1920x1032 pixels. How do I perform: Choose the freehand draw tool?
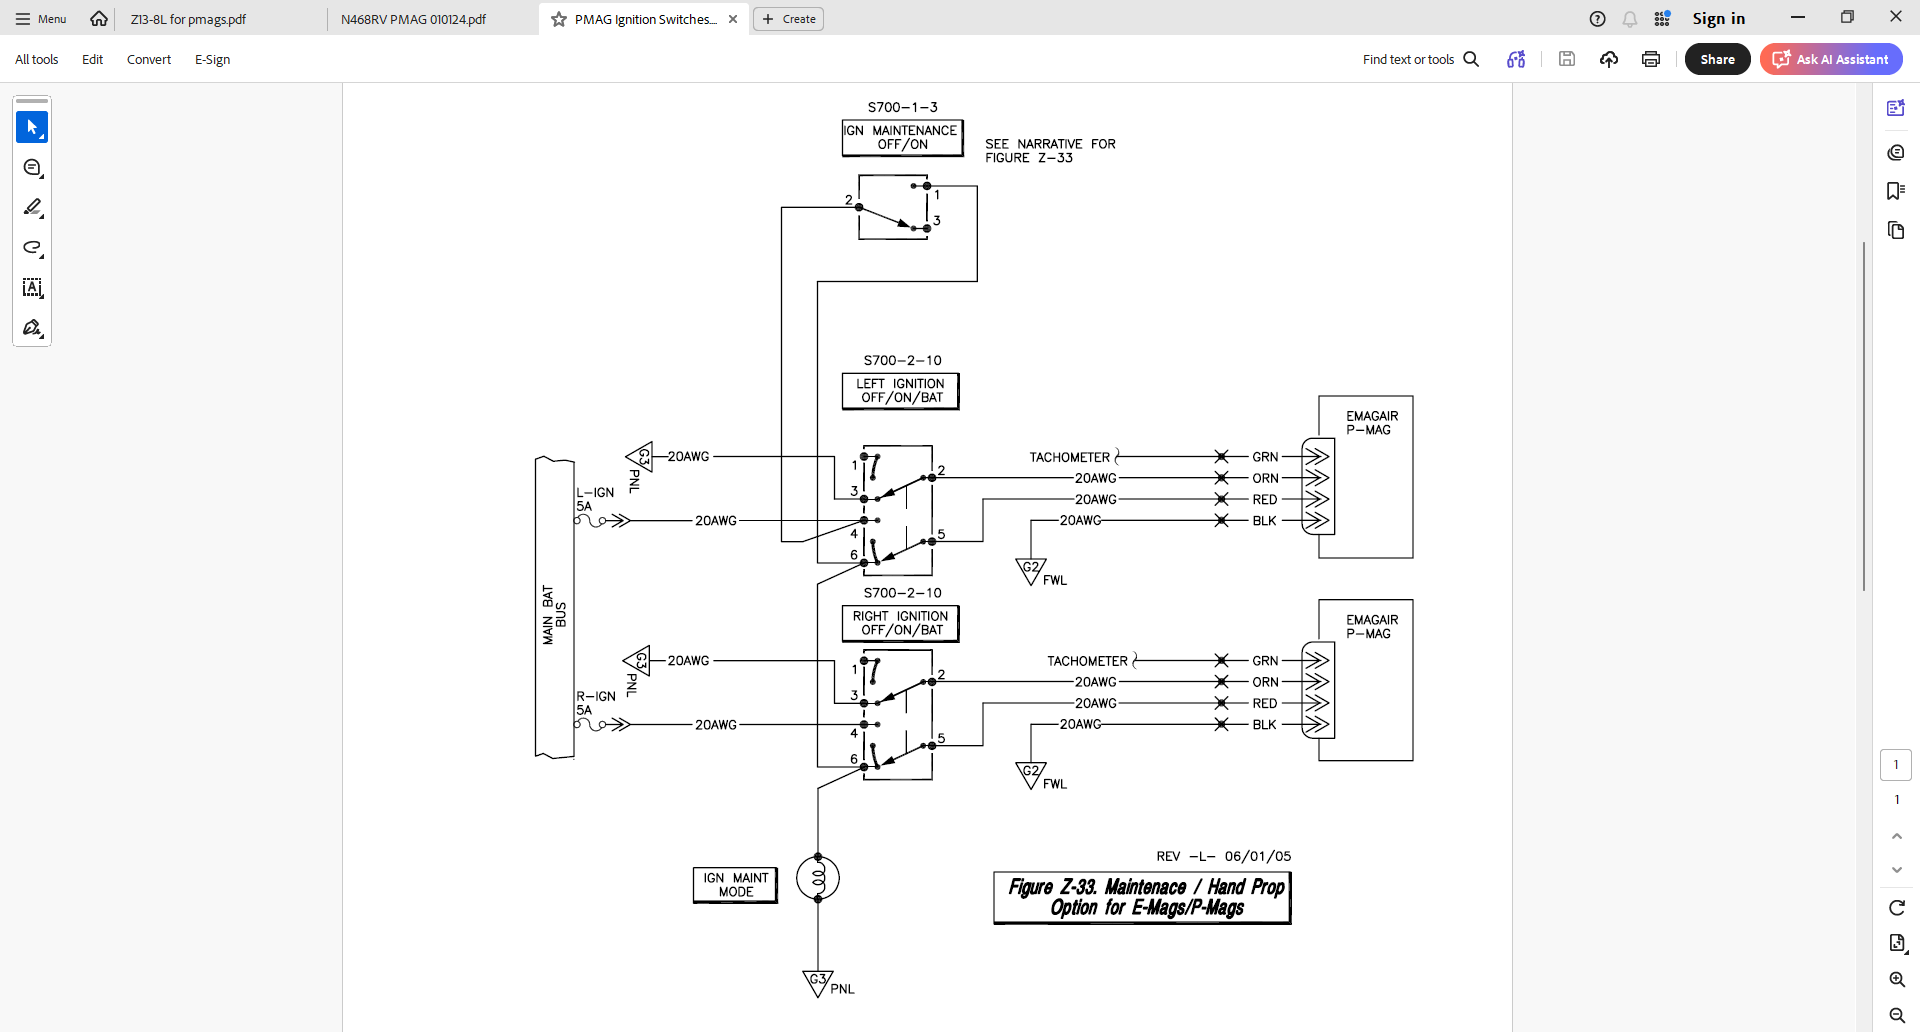(32, 248)
